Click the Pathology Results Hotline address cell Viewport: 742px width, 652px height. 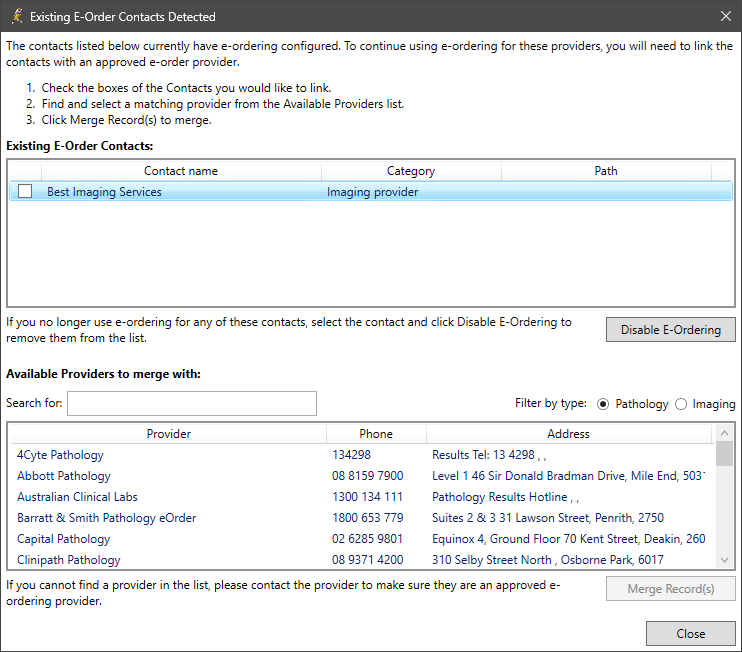tap(505, 497)
